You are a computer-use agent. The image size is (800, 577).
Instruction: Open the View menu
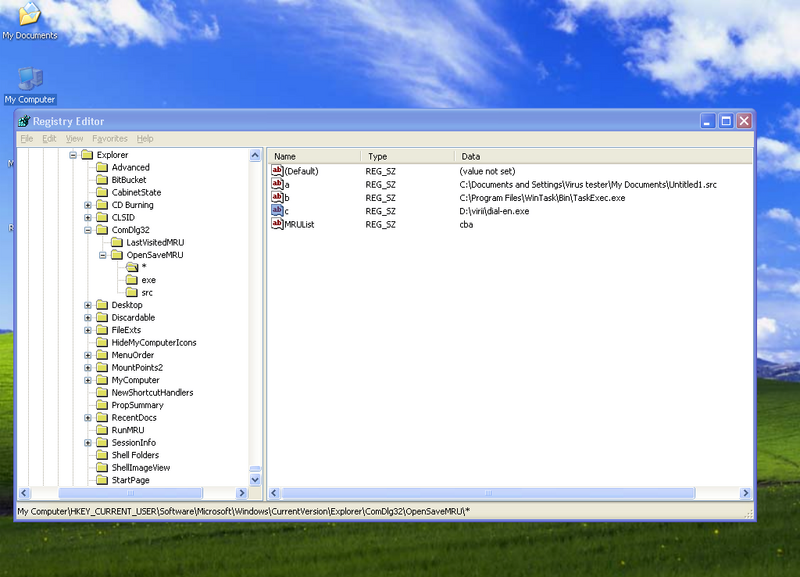[74, 138]
